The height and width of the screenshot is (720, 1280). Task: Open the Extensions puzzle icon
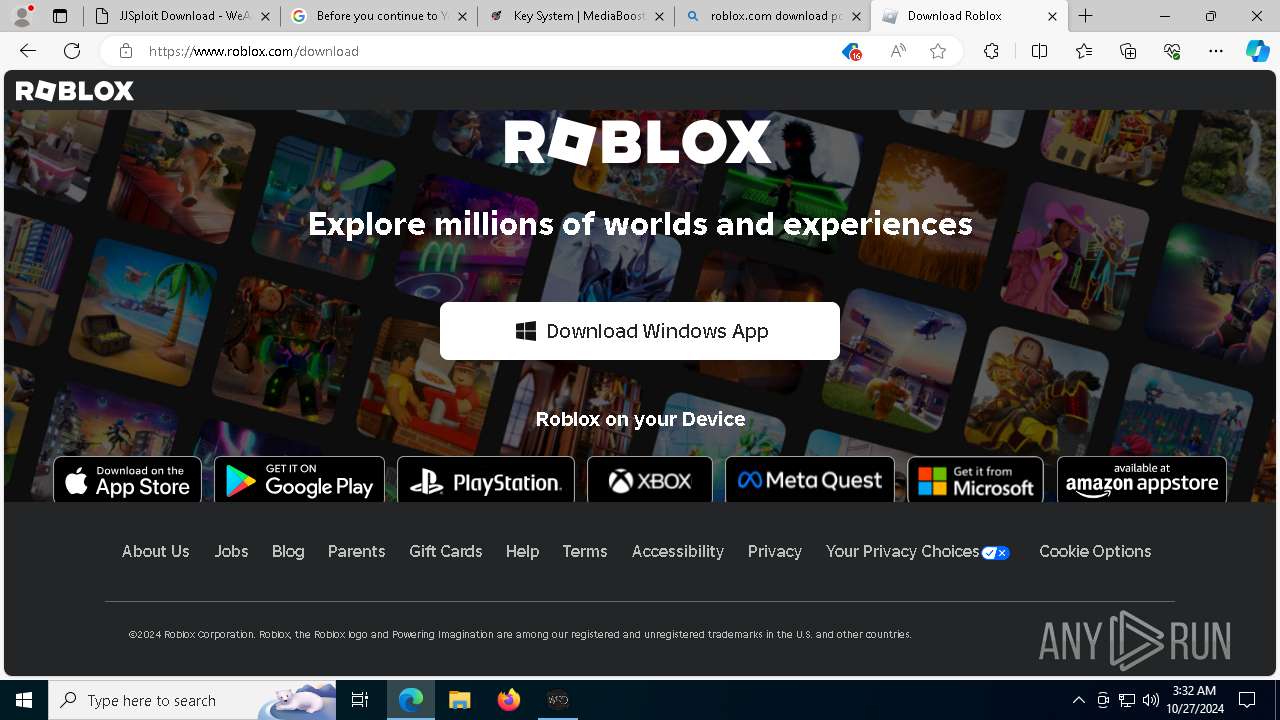tap(991, 51)
